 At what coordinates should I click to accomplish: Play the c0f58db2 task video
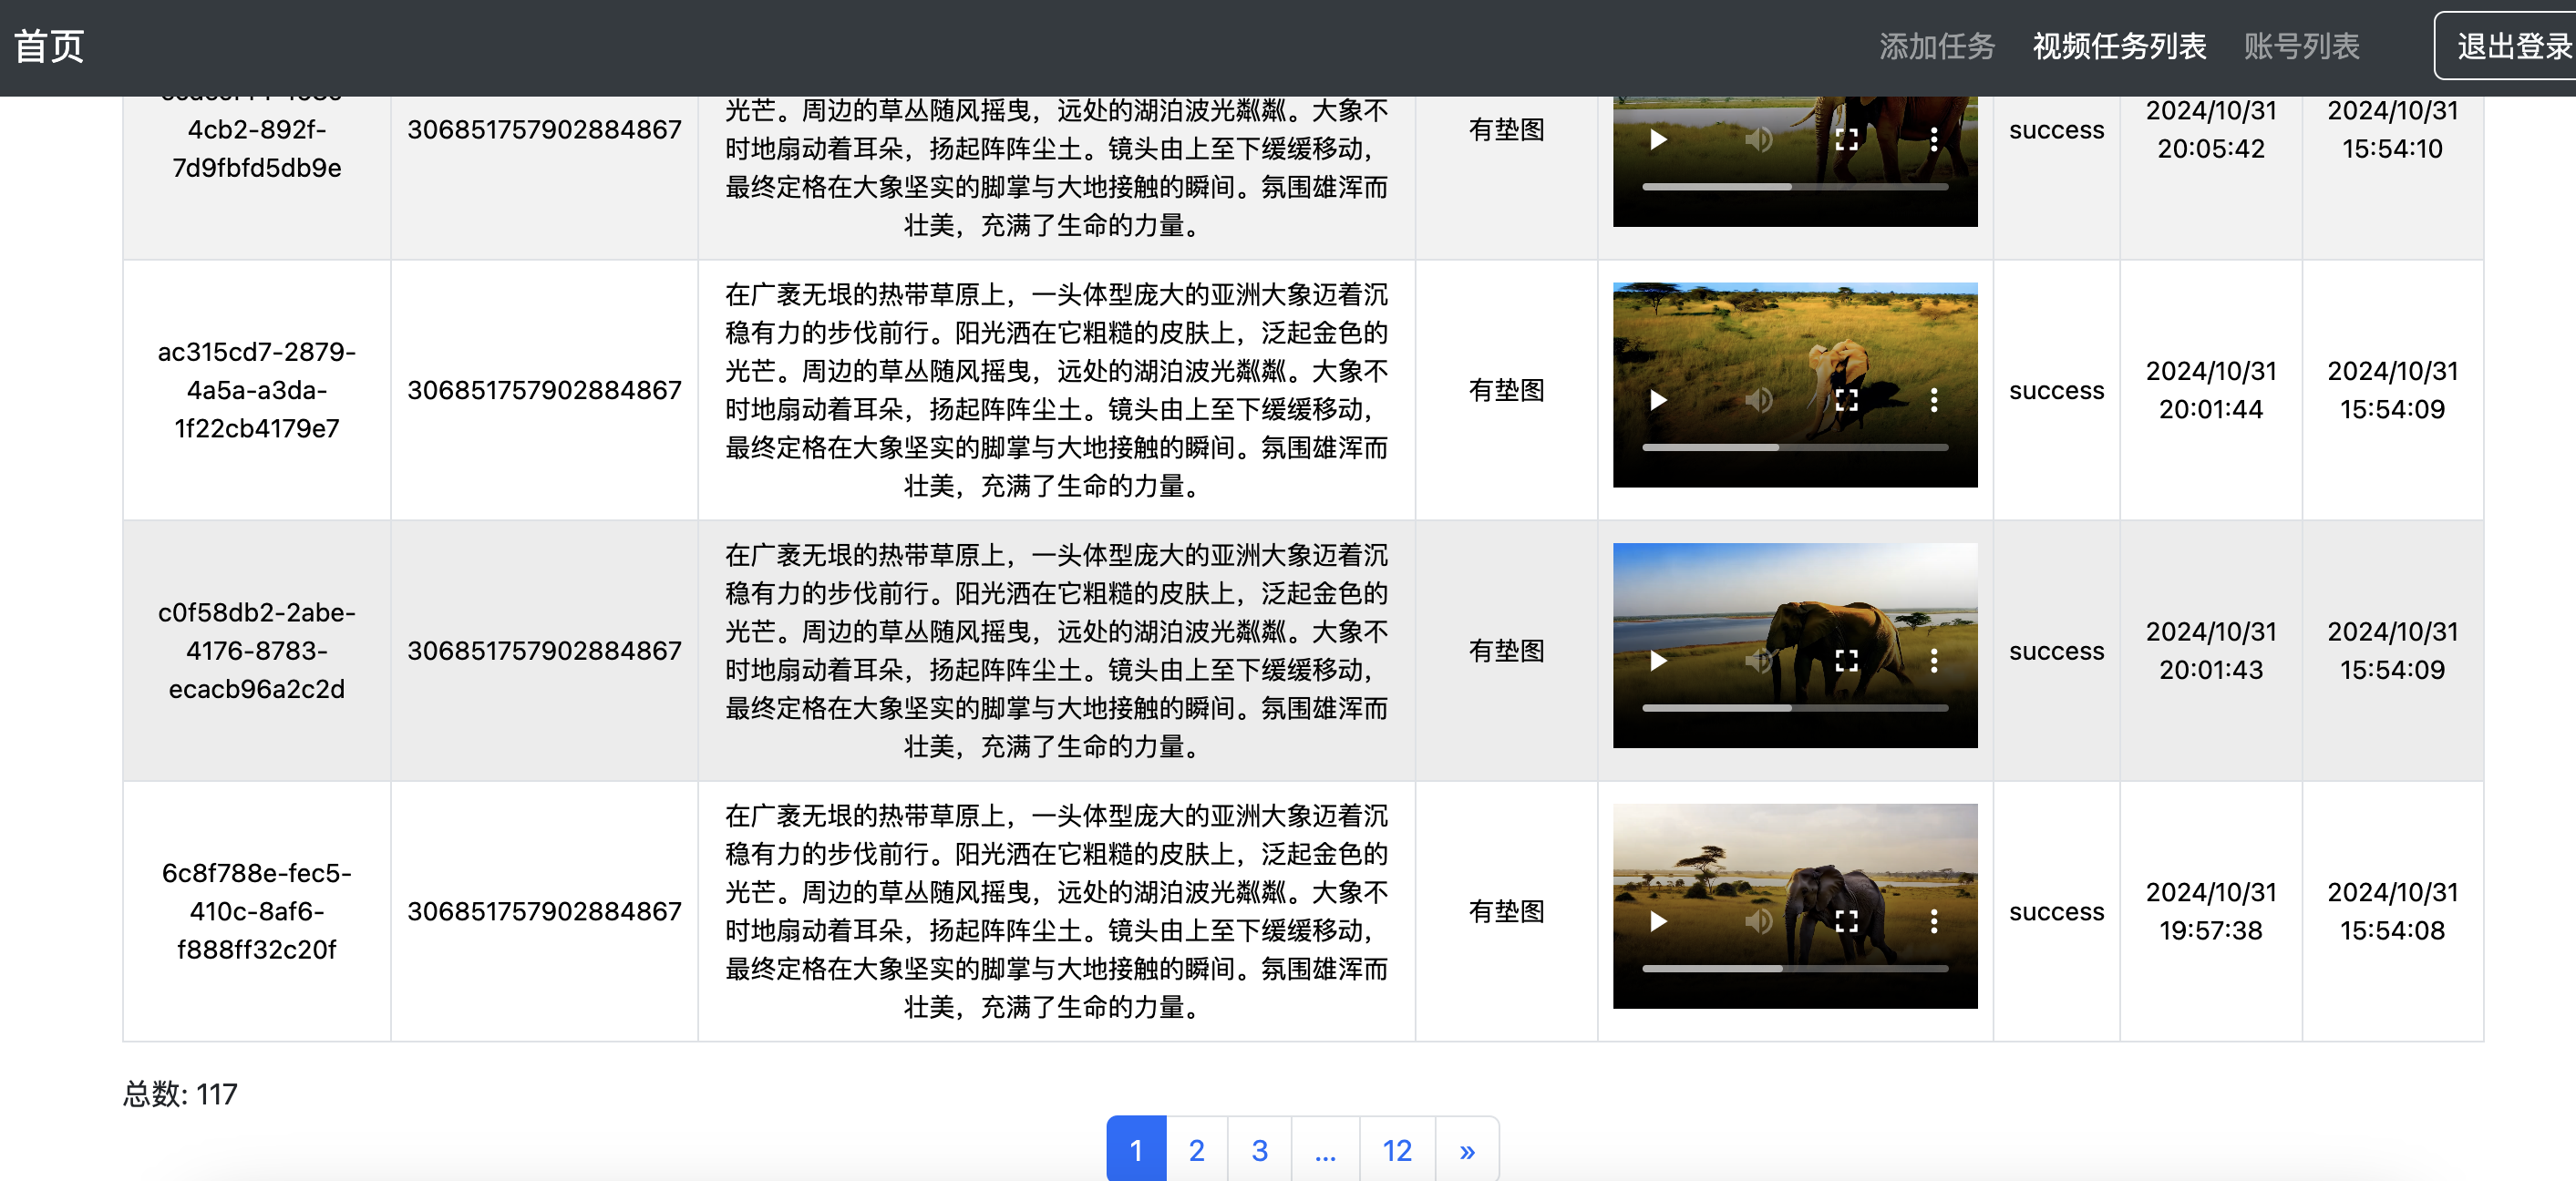(x=1658, y=660)
